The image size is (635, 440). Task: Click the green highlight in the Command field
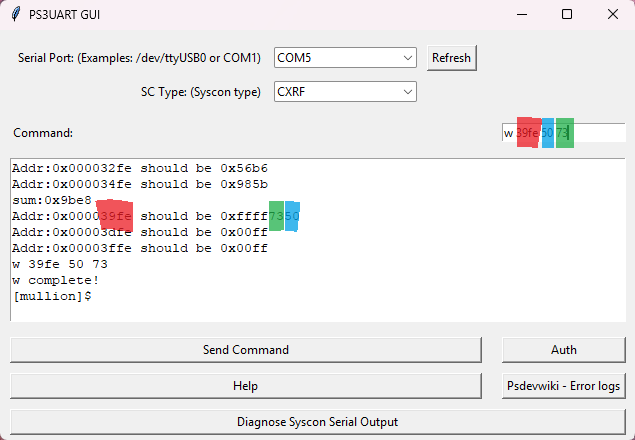564,132
